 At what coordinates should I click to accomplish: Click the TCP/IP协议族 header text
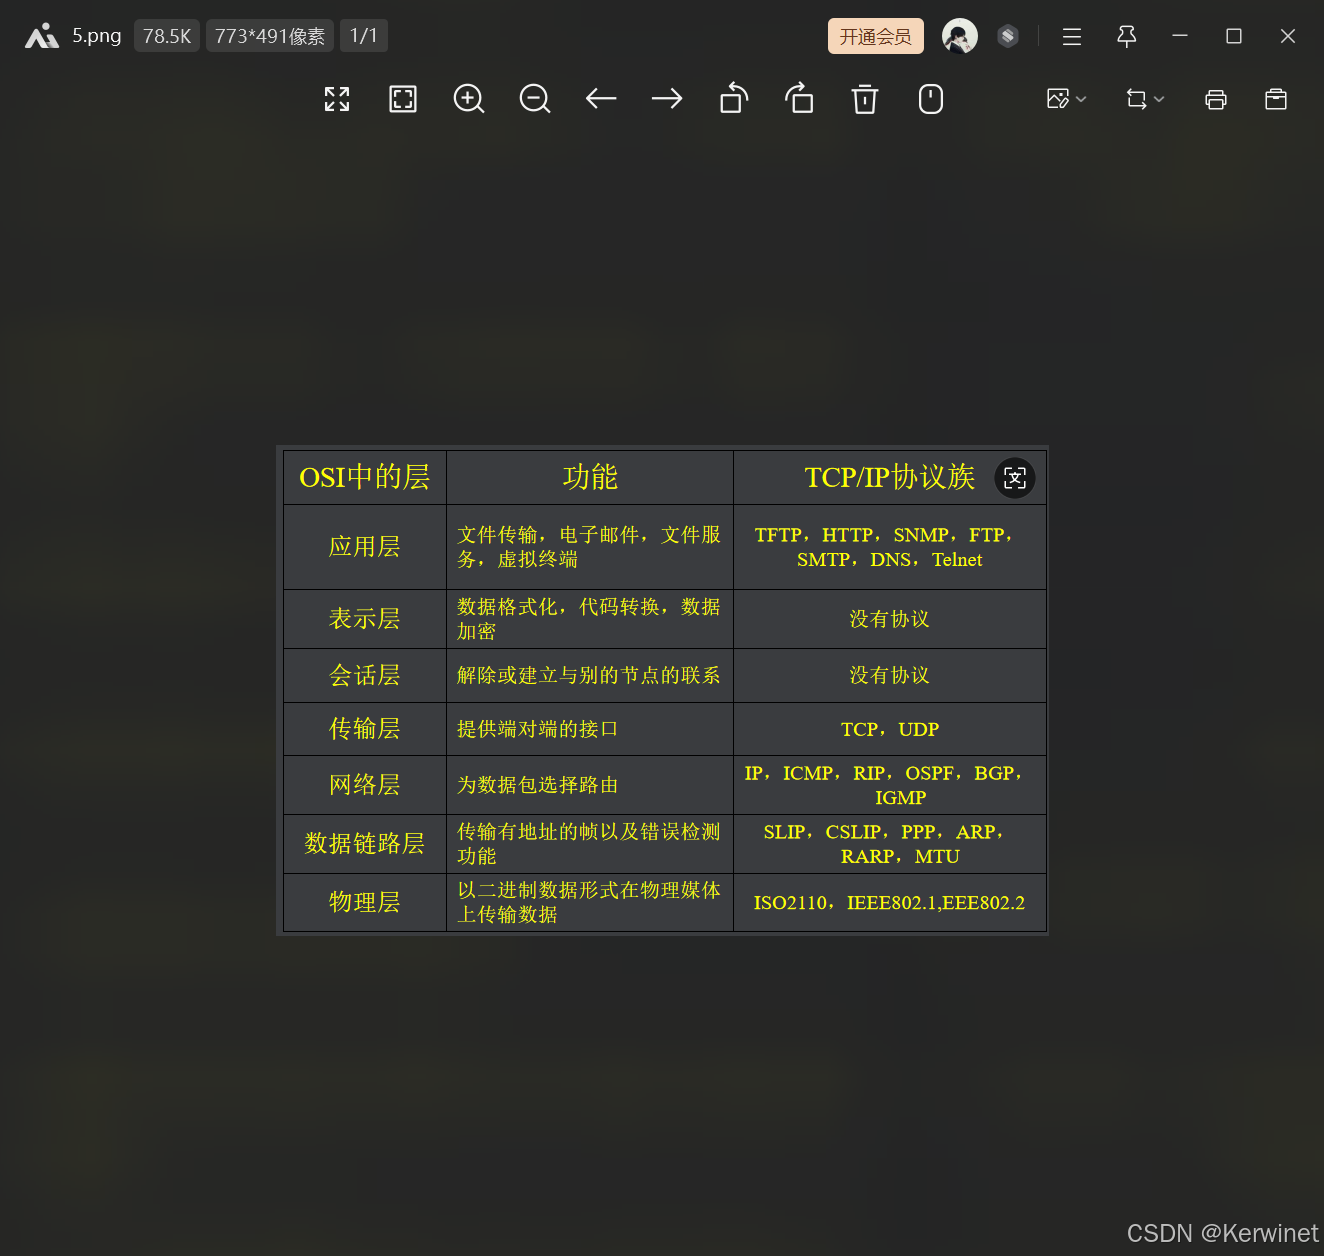click(889, 477)
